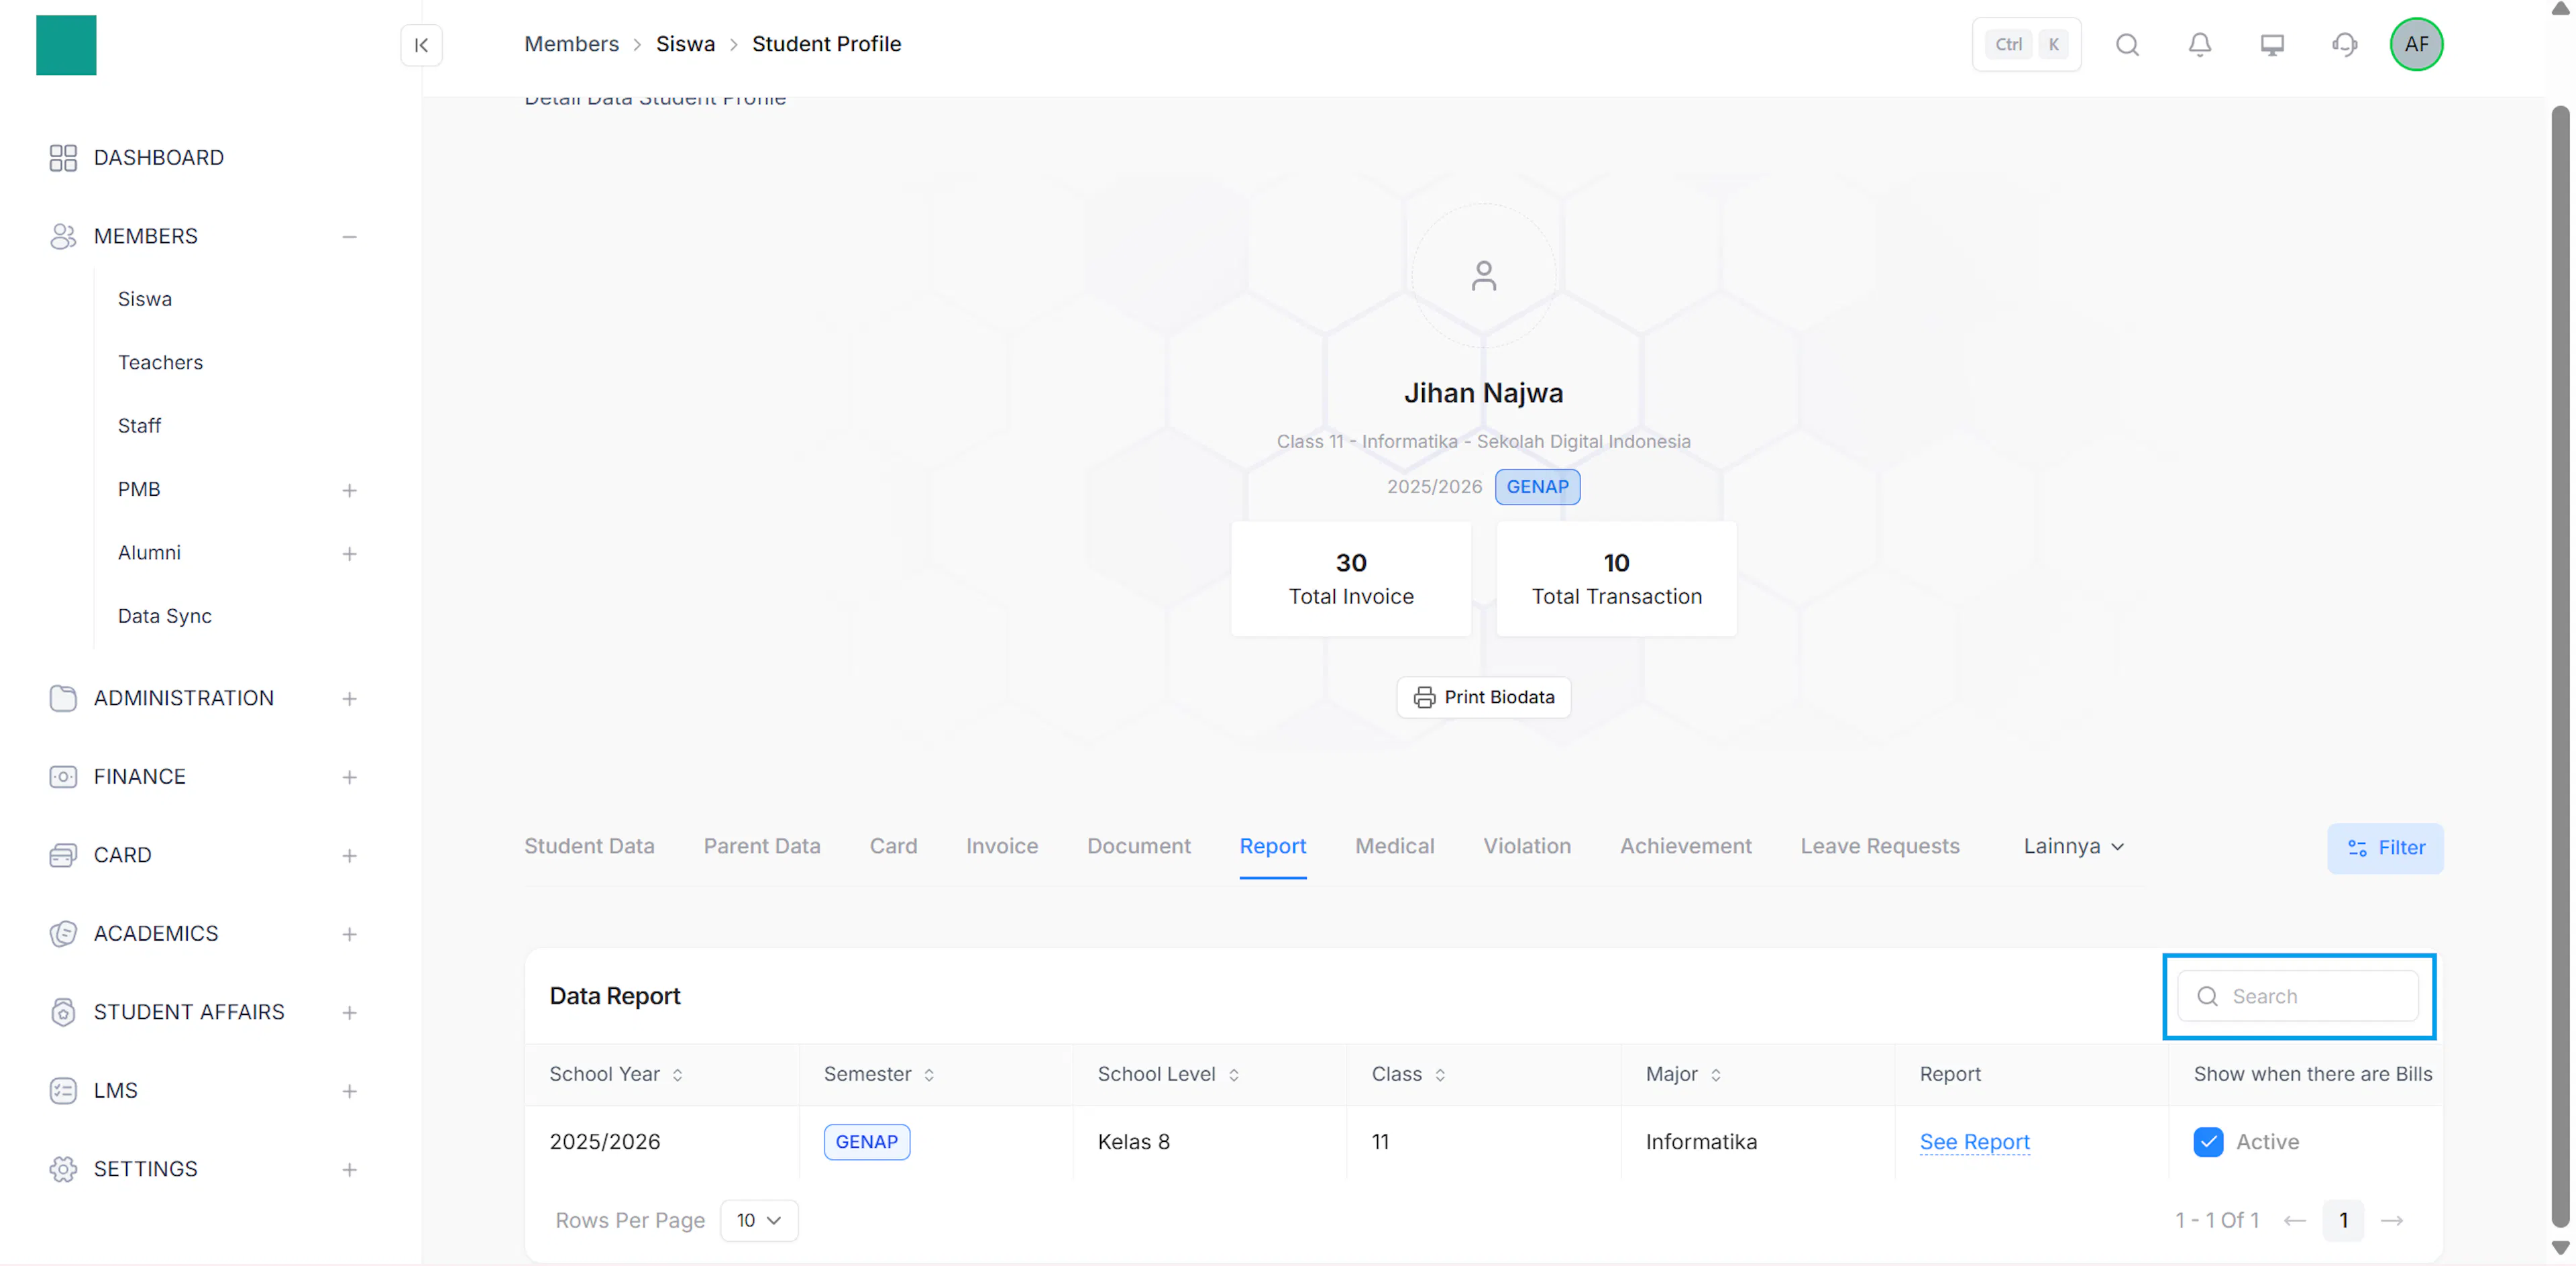Click the Ctrl K shortcut button
The width and height of the screenshot is (2576, 1266).
click(x=2027, y=45)
